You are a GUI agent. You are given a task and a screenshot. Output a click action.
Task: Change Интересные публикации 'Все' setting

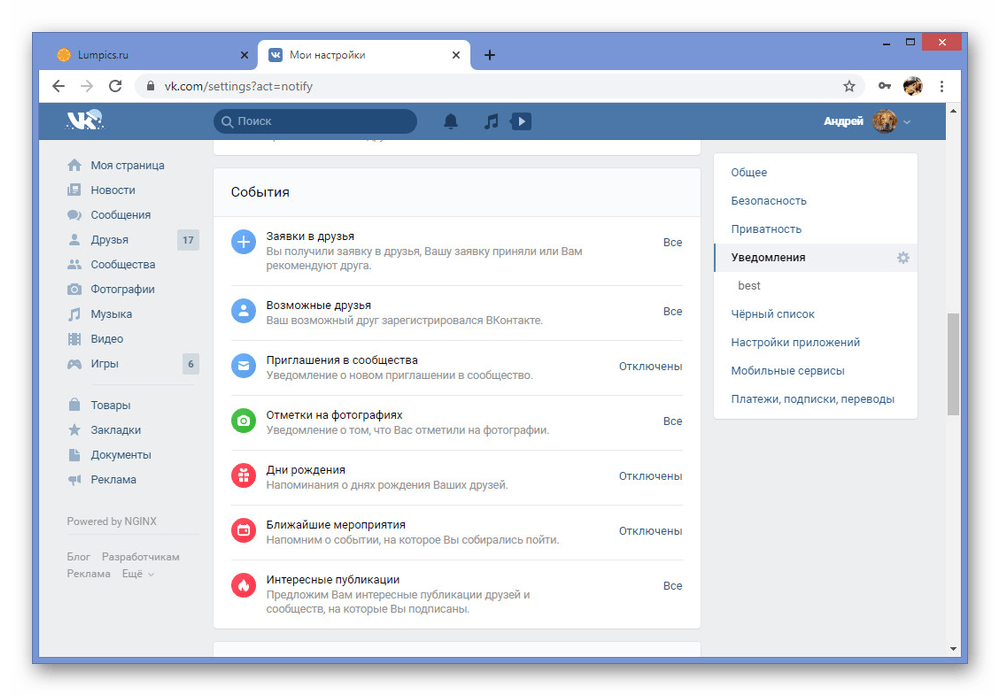pos(672,586)
